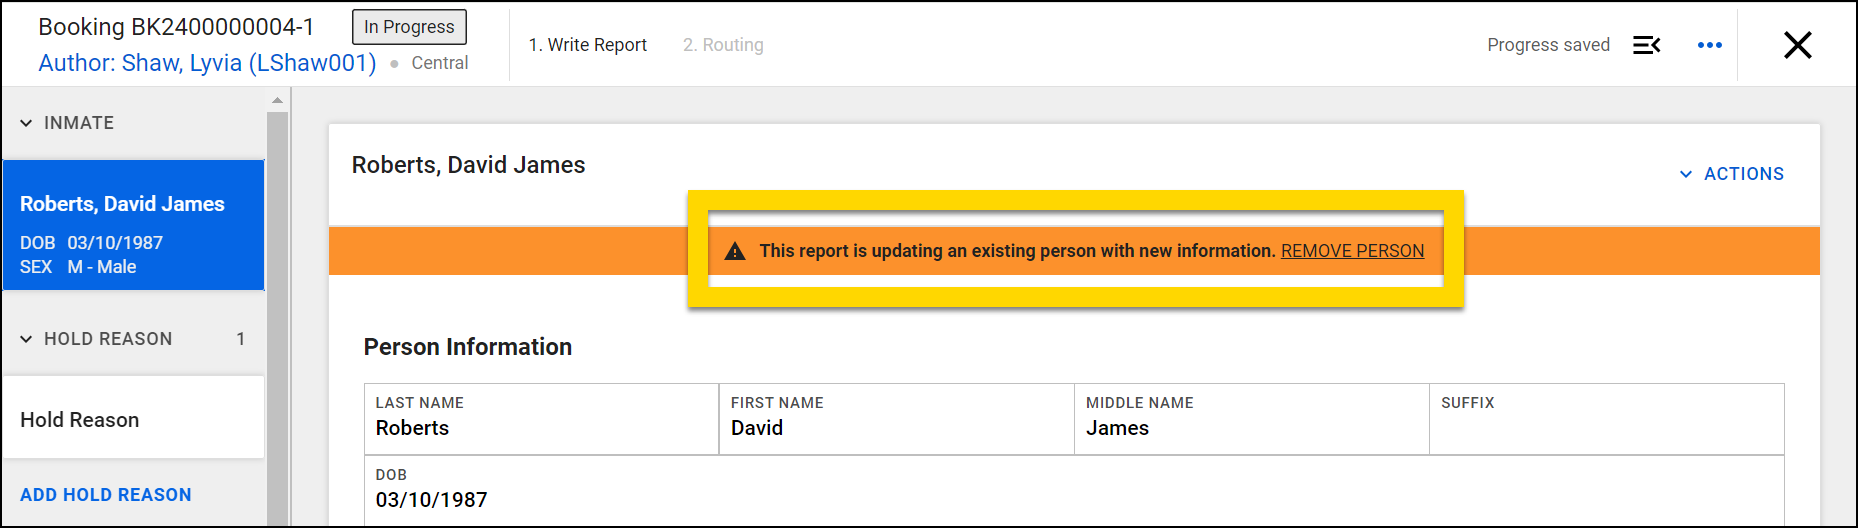The image size is (1858, 528).
Task: Collapse the HOLD REASON section chevron
Action: 26,339
